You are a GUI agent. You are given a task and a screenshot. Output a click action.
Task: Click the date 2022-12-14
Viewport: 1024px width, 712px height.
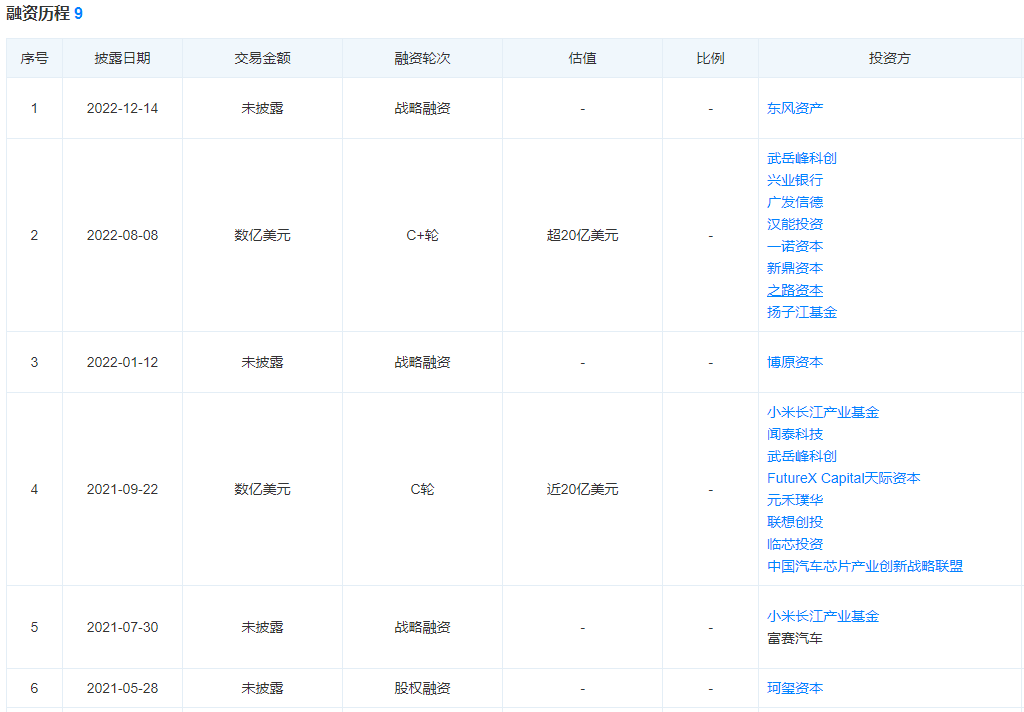[x=122, y=108]
